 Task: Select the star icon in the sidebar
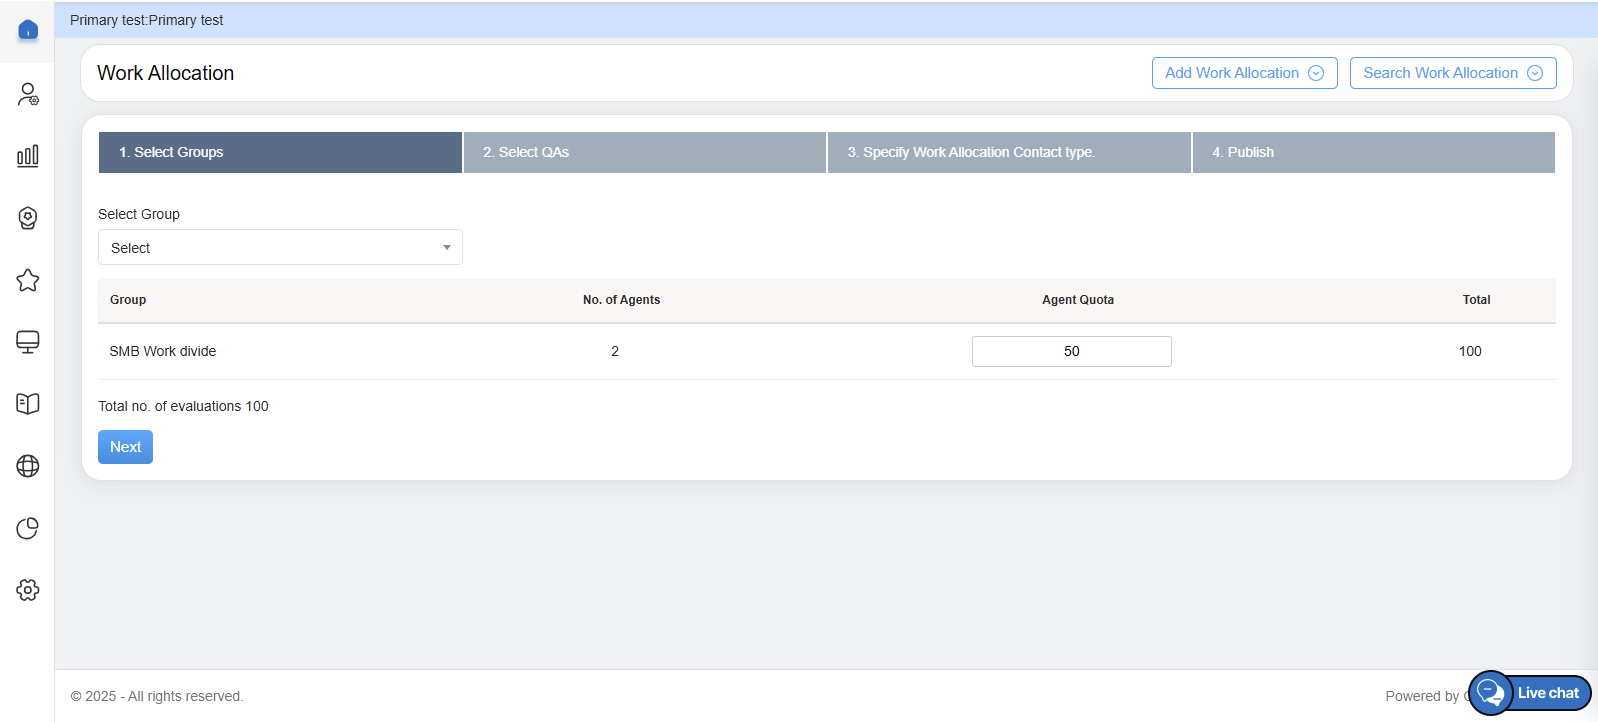28,280
